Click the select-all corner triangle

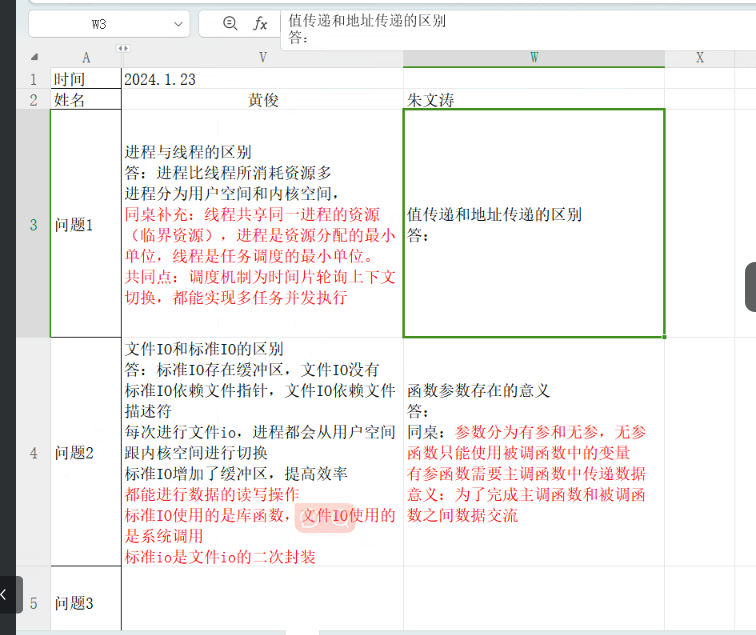[35, 58]
